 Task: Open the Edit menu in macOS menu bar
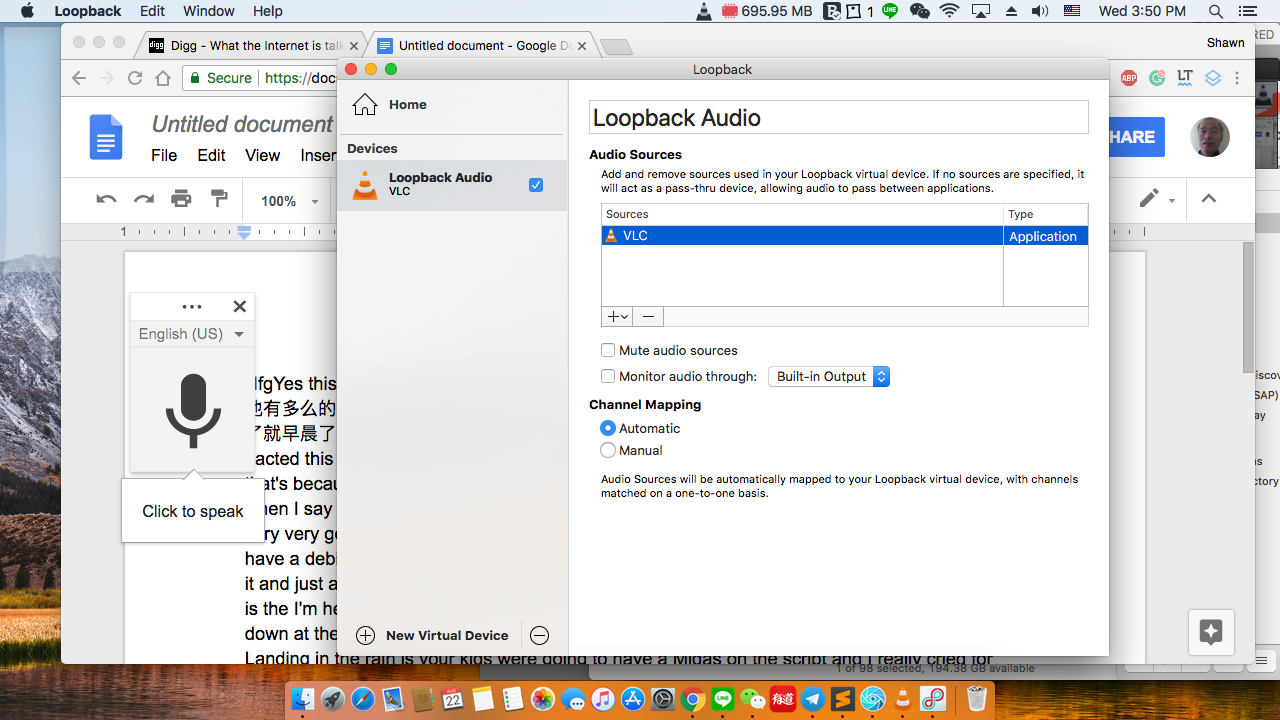152,11
